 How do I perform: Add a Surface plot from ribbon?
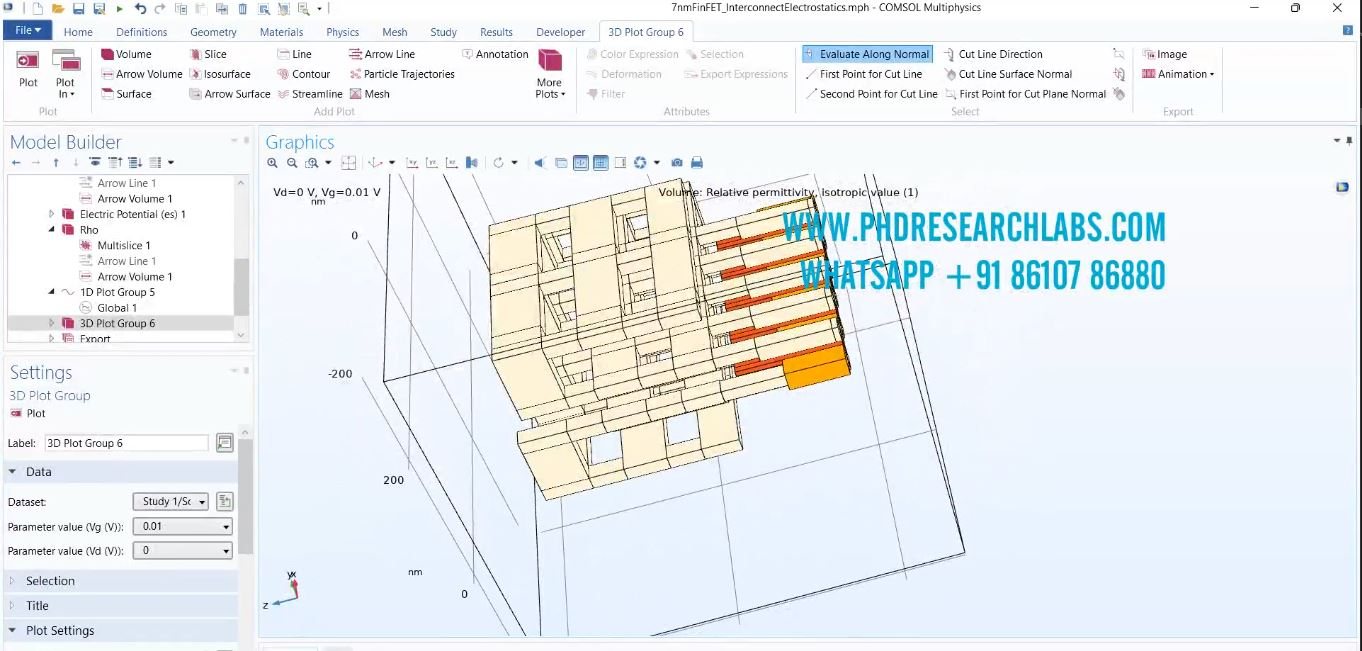pyautogui.click(x=127, y=94)
